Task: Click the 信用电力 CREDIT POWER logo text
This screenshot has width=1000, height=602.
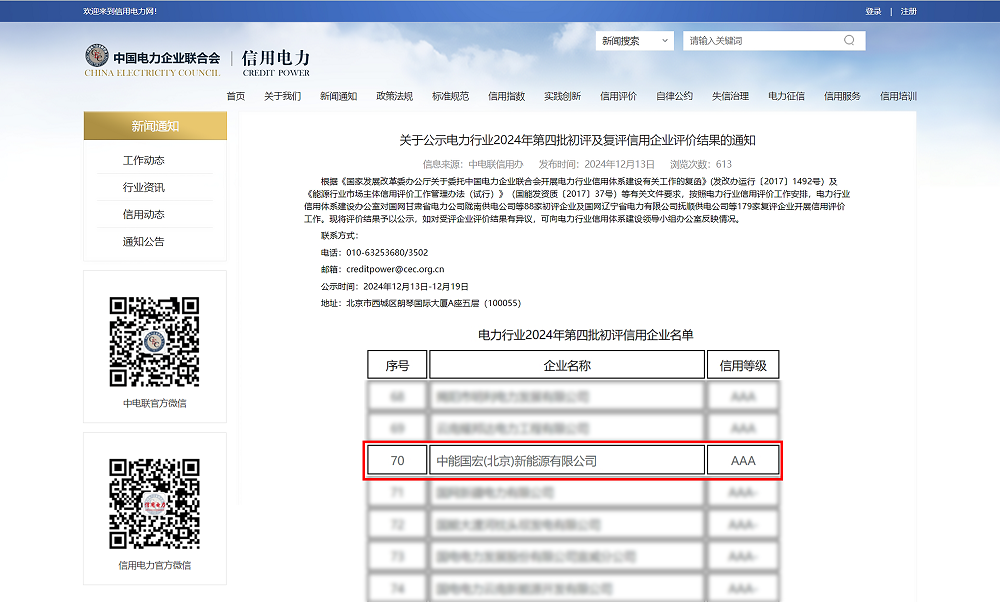Action: (x=276, y=63)
